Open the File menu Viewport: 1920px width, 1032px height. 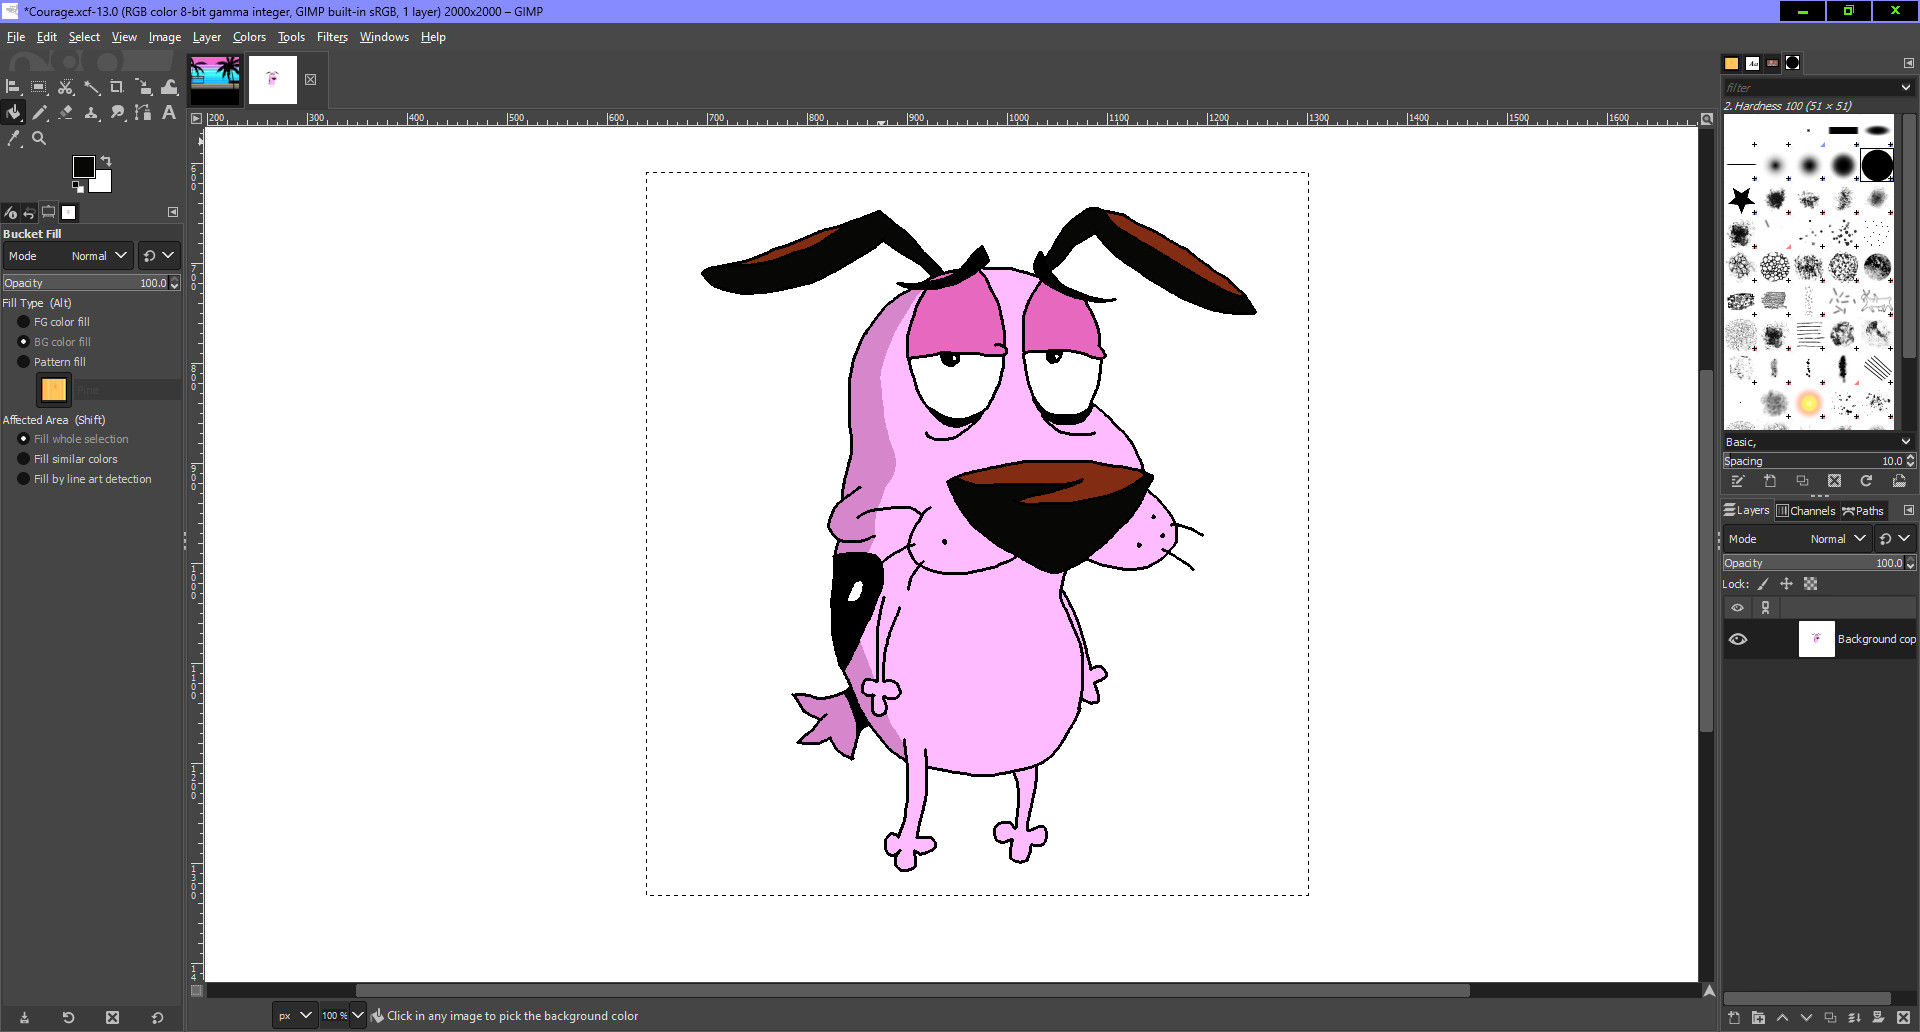[16, 37]
